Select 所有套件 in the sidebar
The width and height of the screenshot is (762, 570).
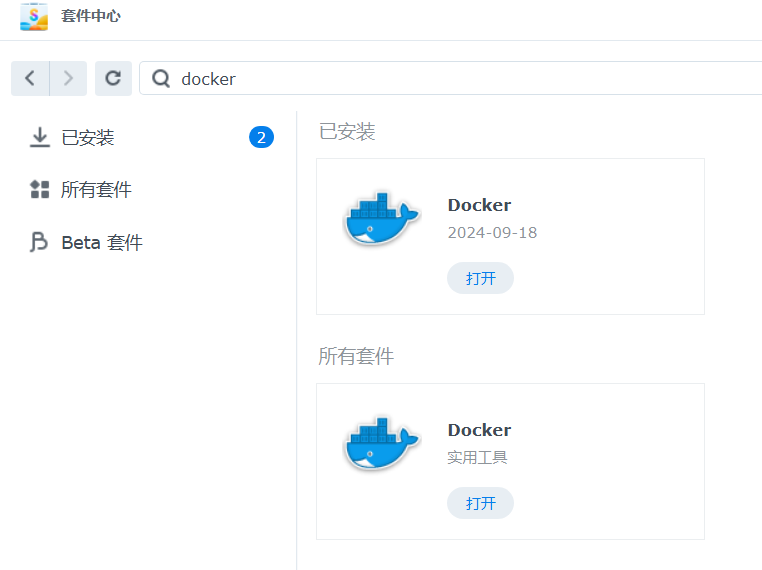pyautogui.click(x=96, y=190)
